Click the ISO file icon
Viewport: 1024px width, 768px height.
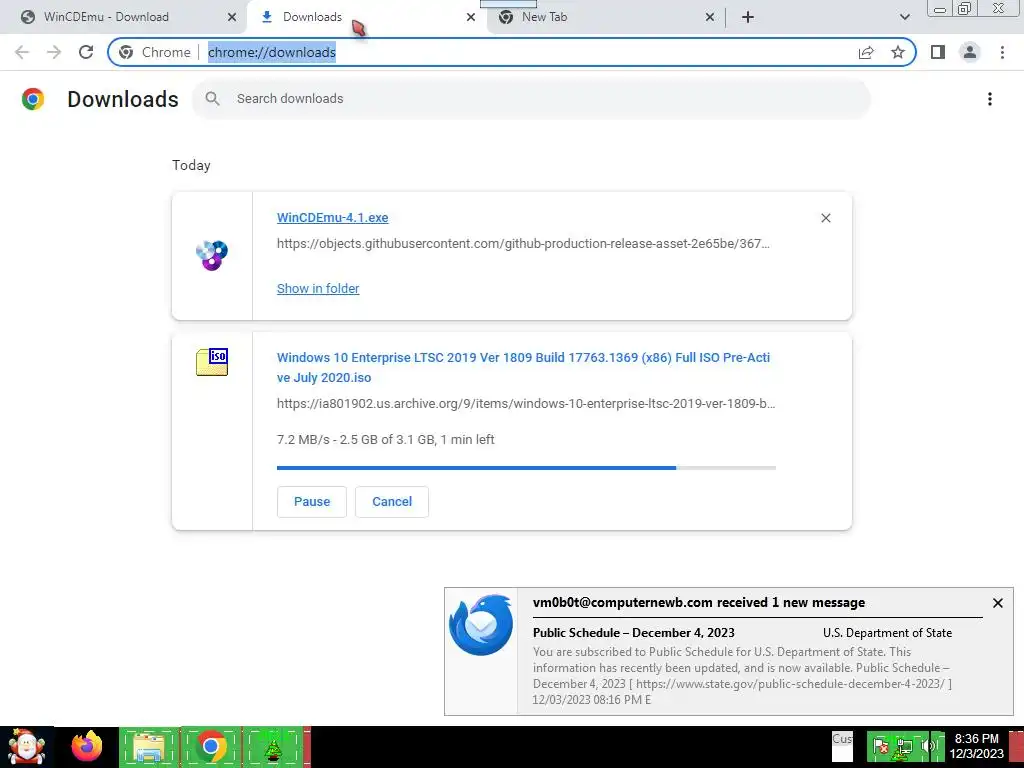point(212,362)
